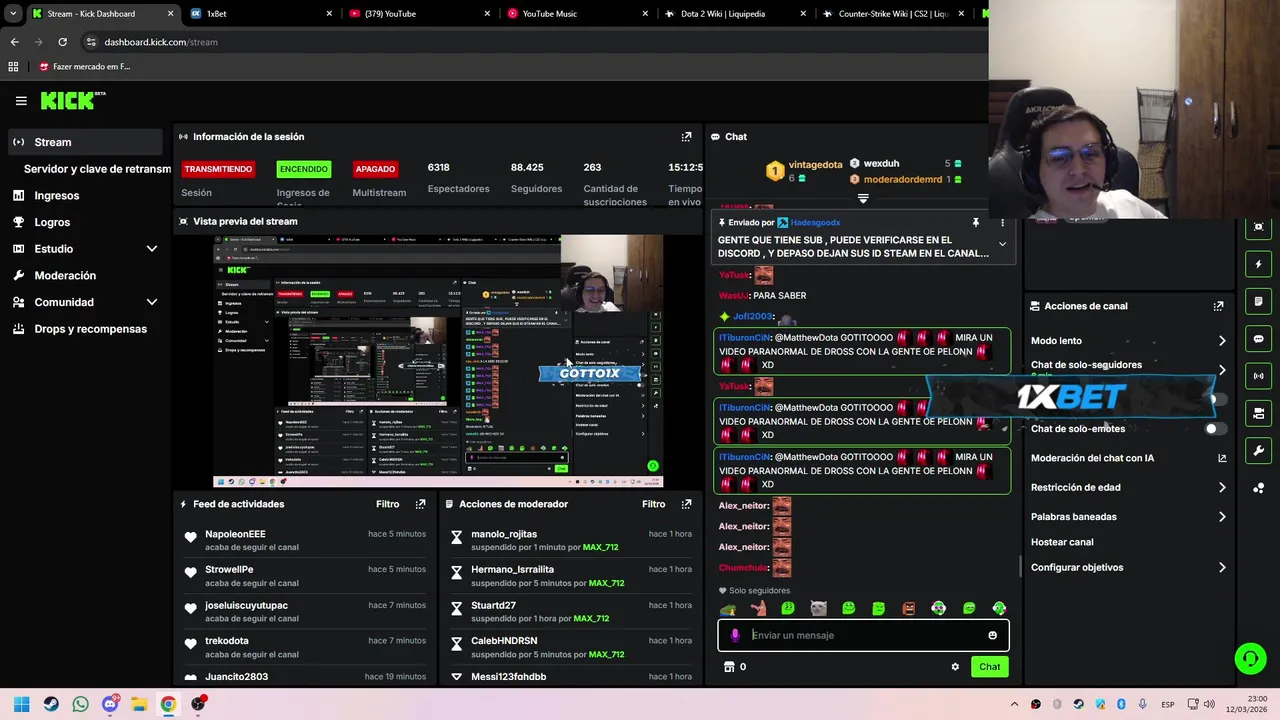Viewport: 1280px width, 720px height.
Task: Open Filtro in Feed de actividades
Action: coord(388,504)
